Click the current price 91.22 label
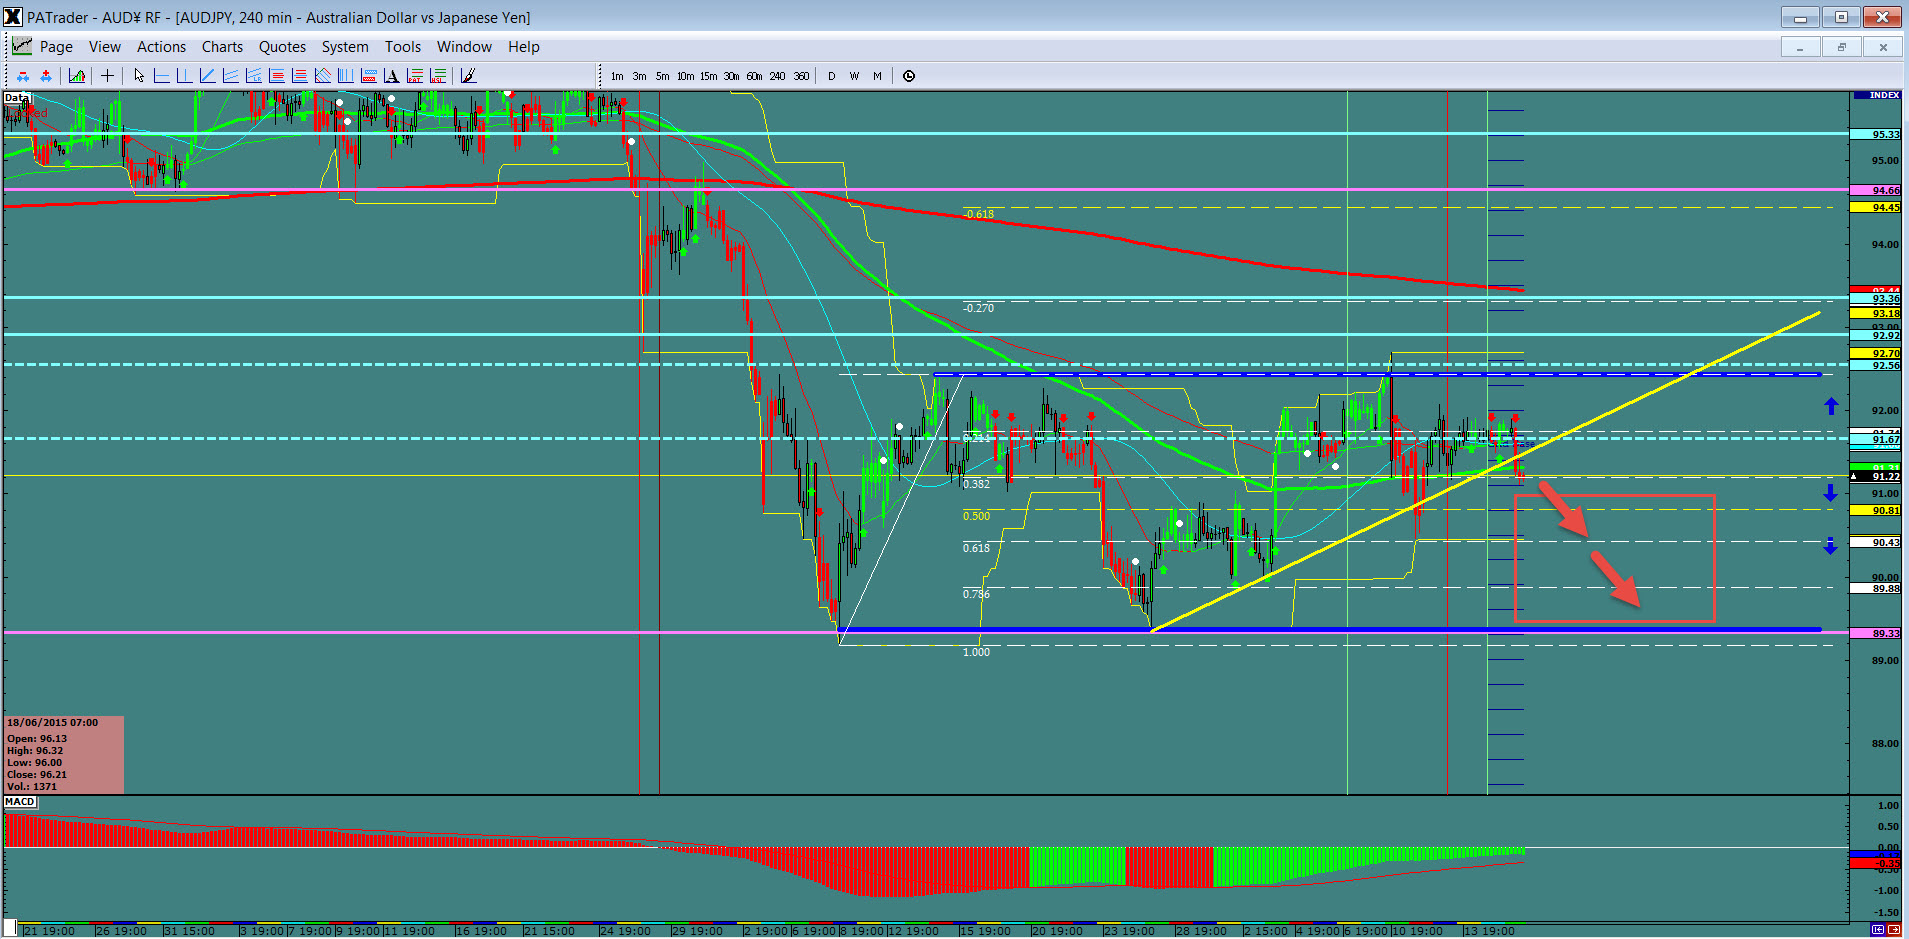Viewport: 1909px width, 939px height. (x=1874, y=477)
